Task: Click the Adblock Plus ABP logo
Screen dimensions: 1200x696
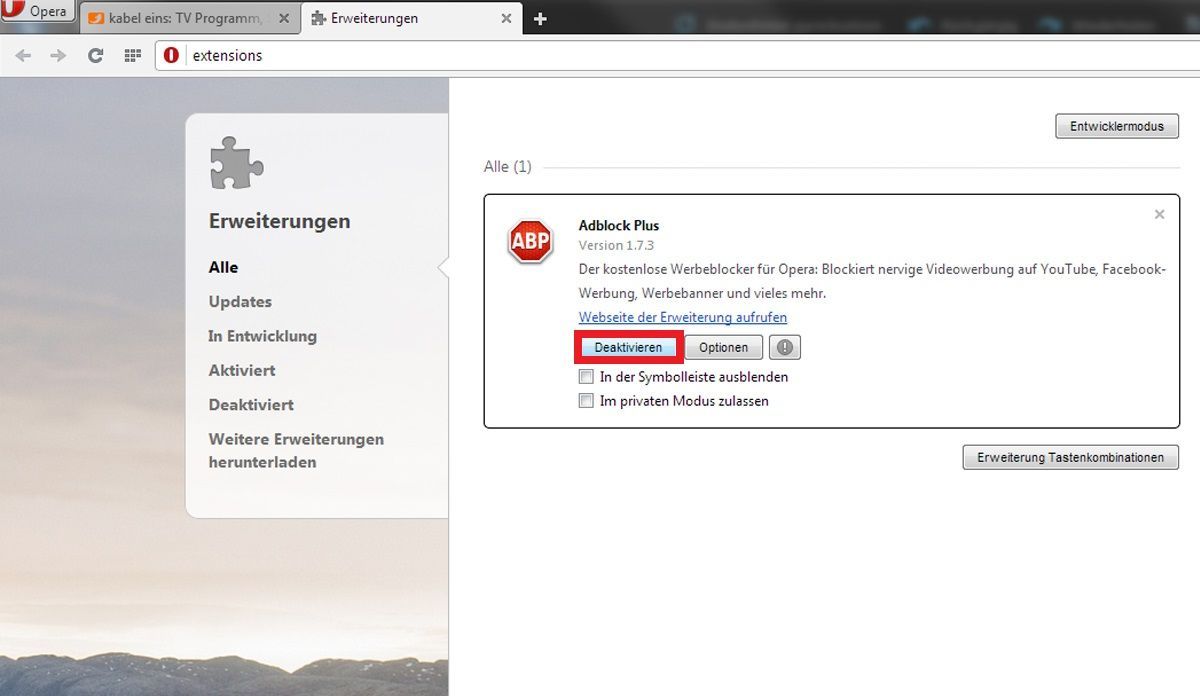Action: 530,242
